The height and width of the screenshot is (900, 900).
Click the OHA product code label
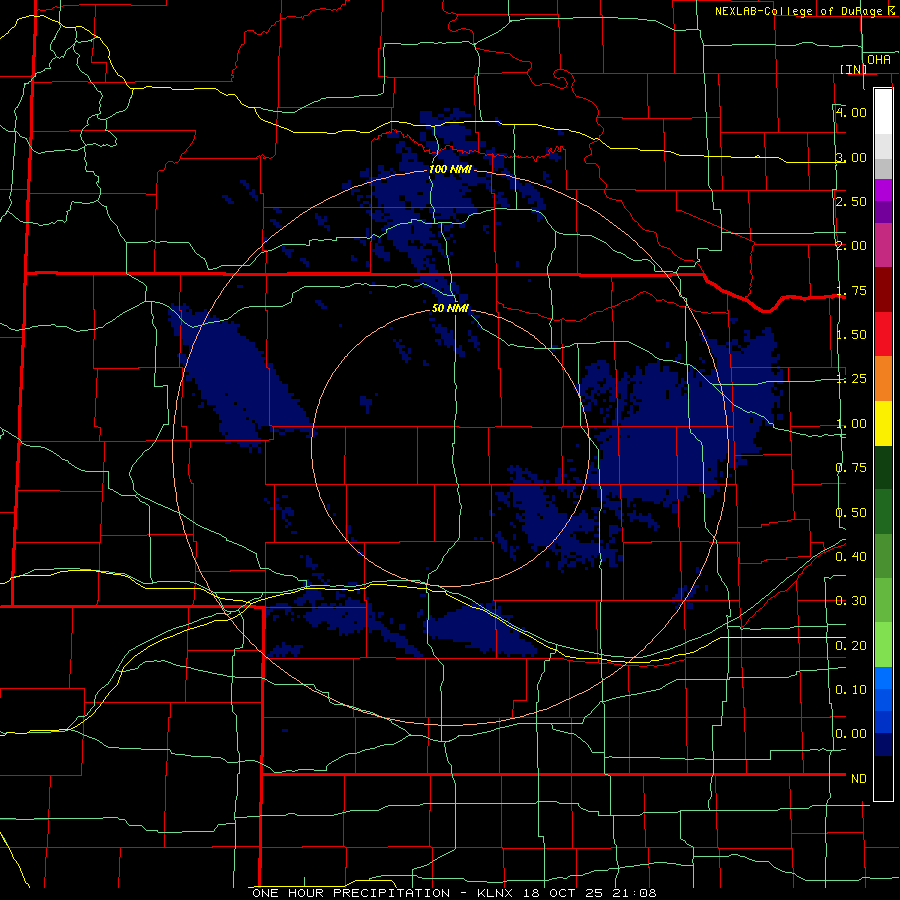coord(879,60)
